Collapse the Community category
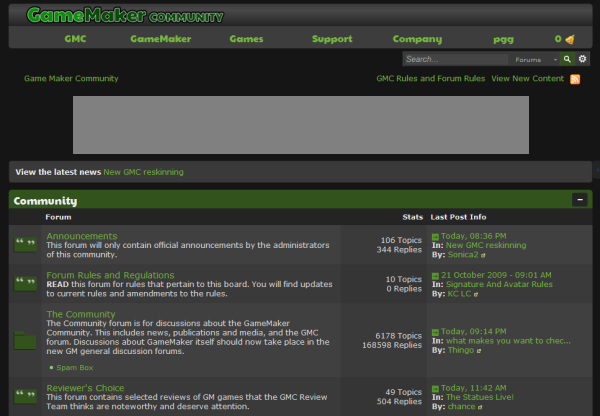 [580, 200]
